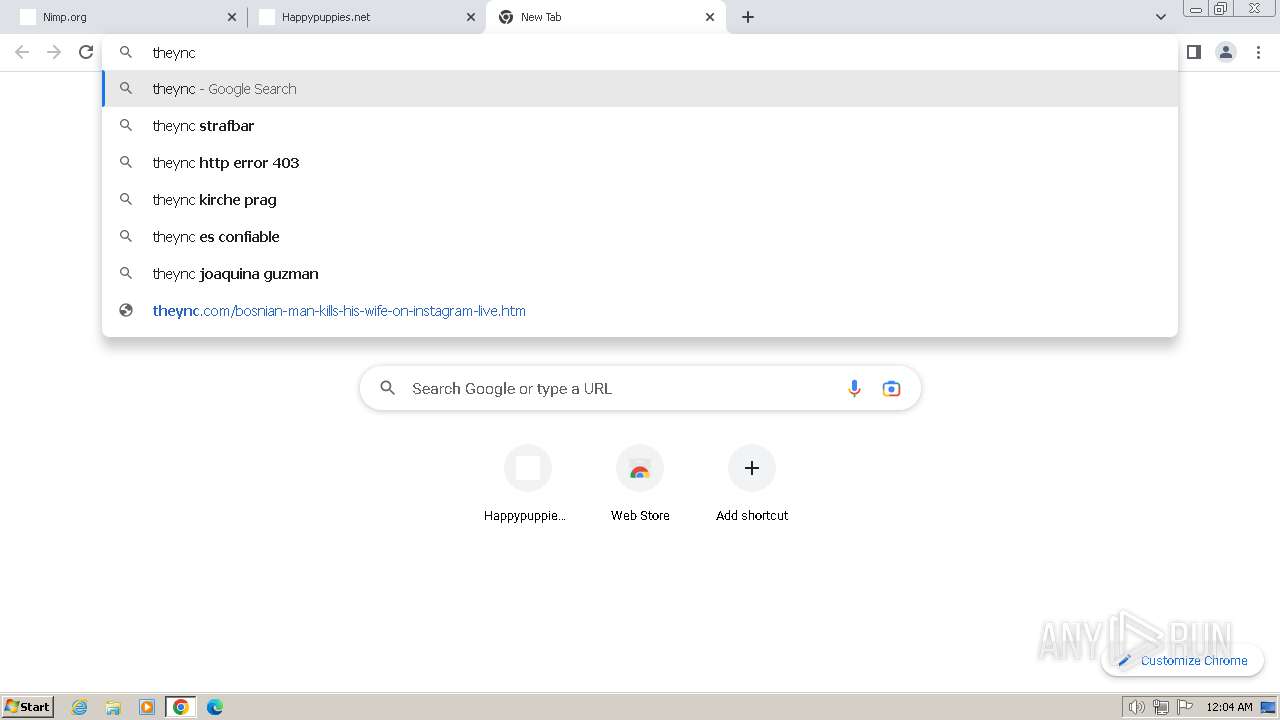This screenshot has height=720, width=1280.
Task: Click the 12:04 AM system clock
Action: tap(1229, 707)
